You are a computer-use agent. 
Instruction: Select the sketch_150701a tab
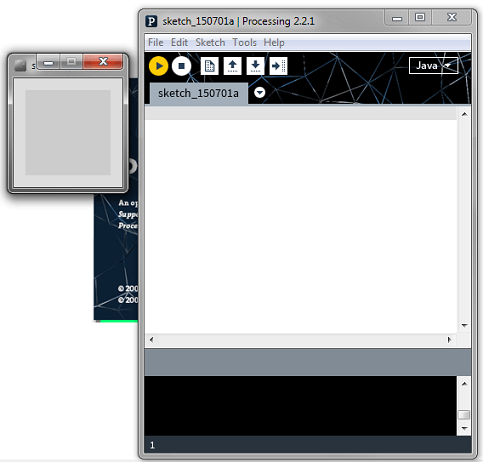point(198,94)
